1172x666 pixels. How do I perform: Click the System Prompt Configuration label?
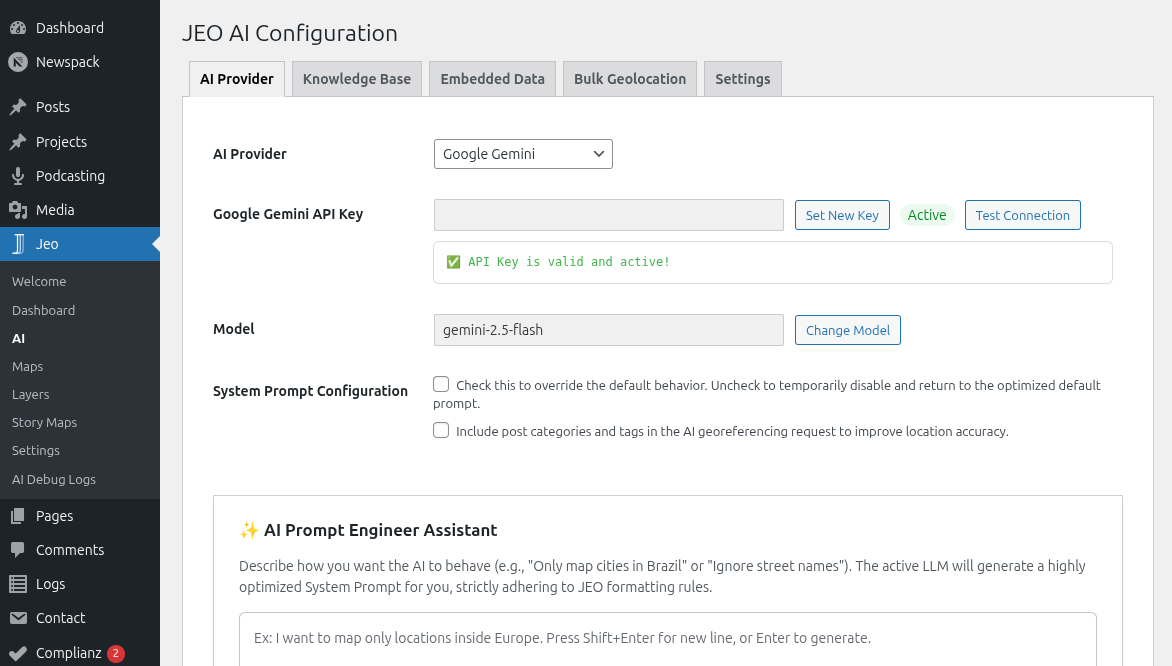[310, 391]
